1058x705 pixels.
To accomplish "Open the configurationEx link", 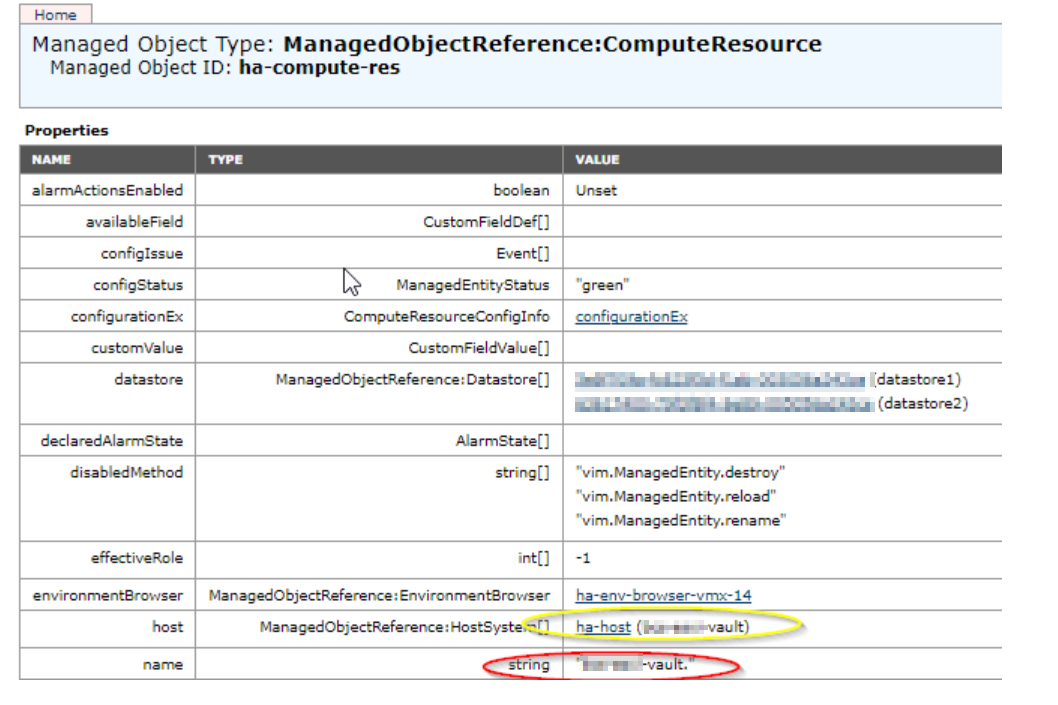I will [x=631, y=317].
